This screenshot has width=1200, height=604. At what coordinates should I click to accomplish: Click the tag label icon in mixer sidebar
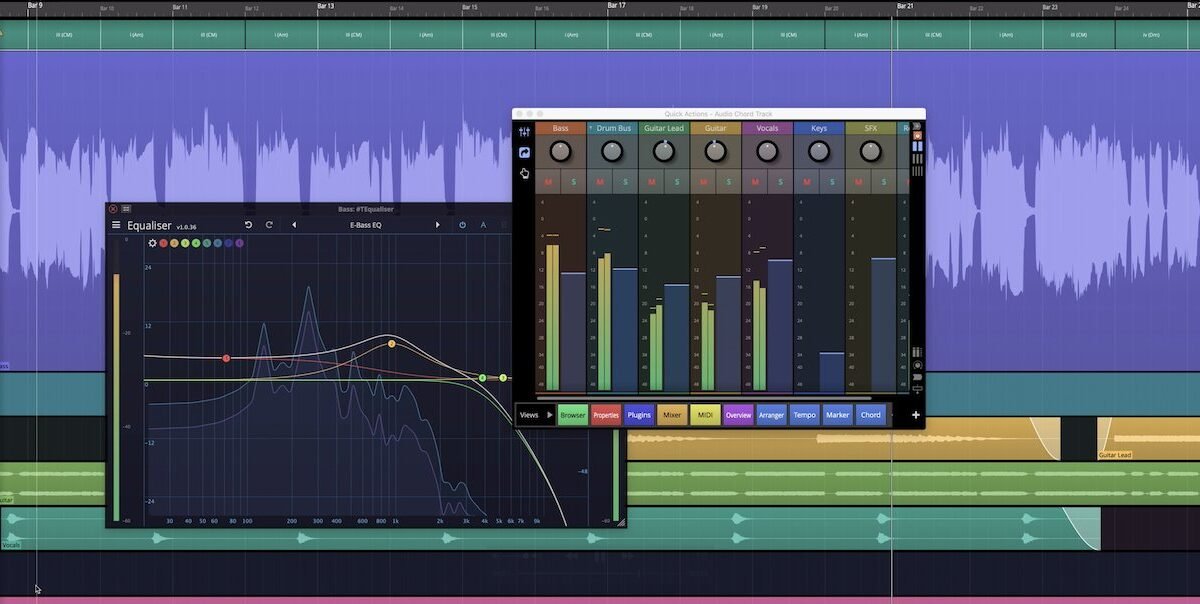(x=917, y=377)
